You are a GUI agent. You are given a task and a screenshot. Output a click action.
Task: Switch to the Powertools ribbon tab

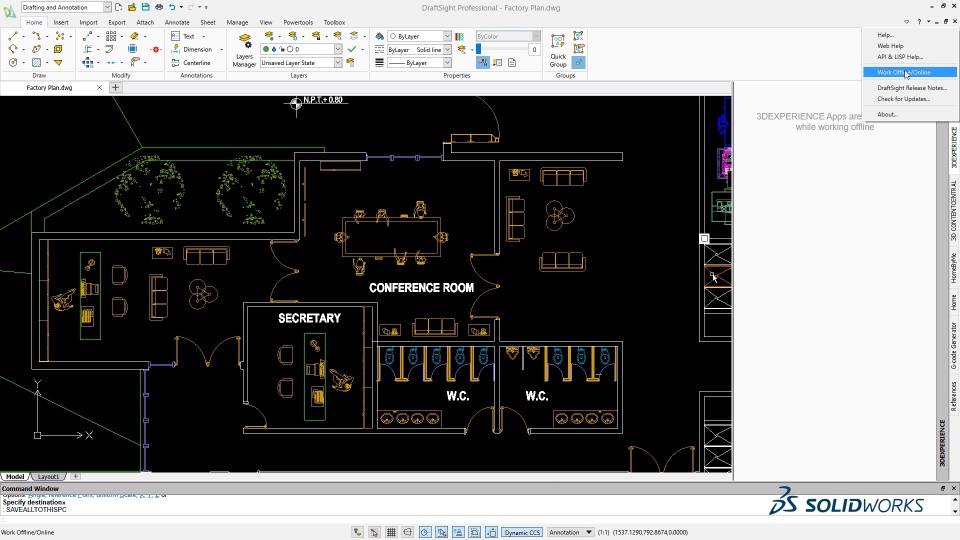click(x=298, y=22)
